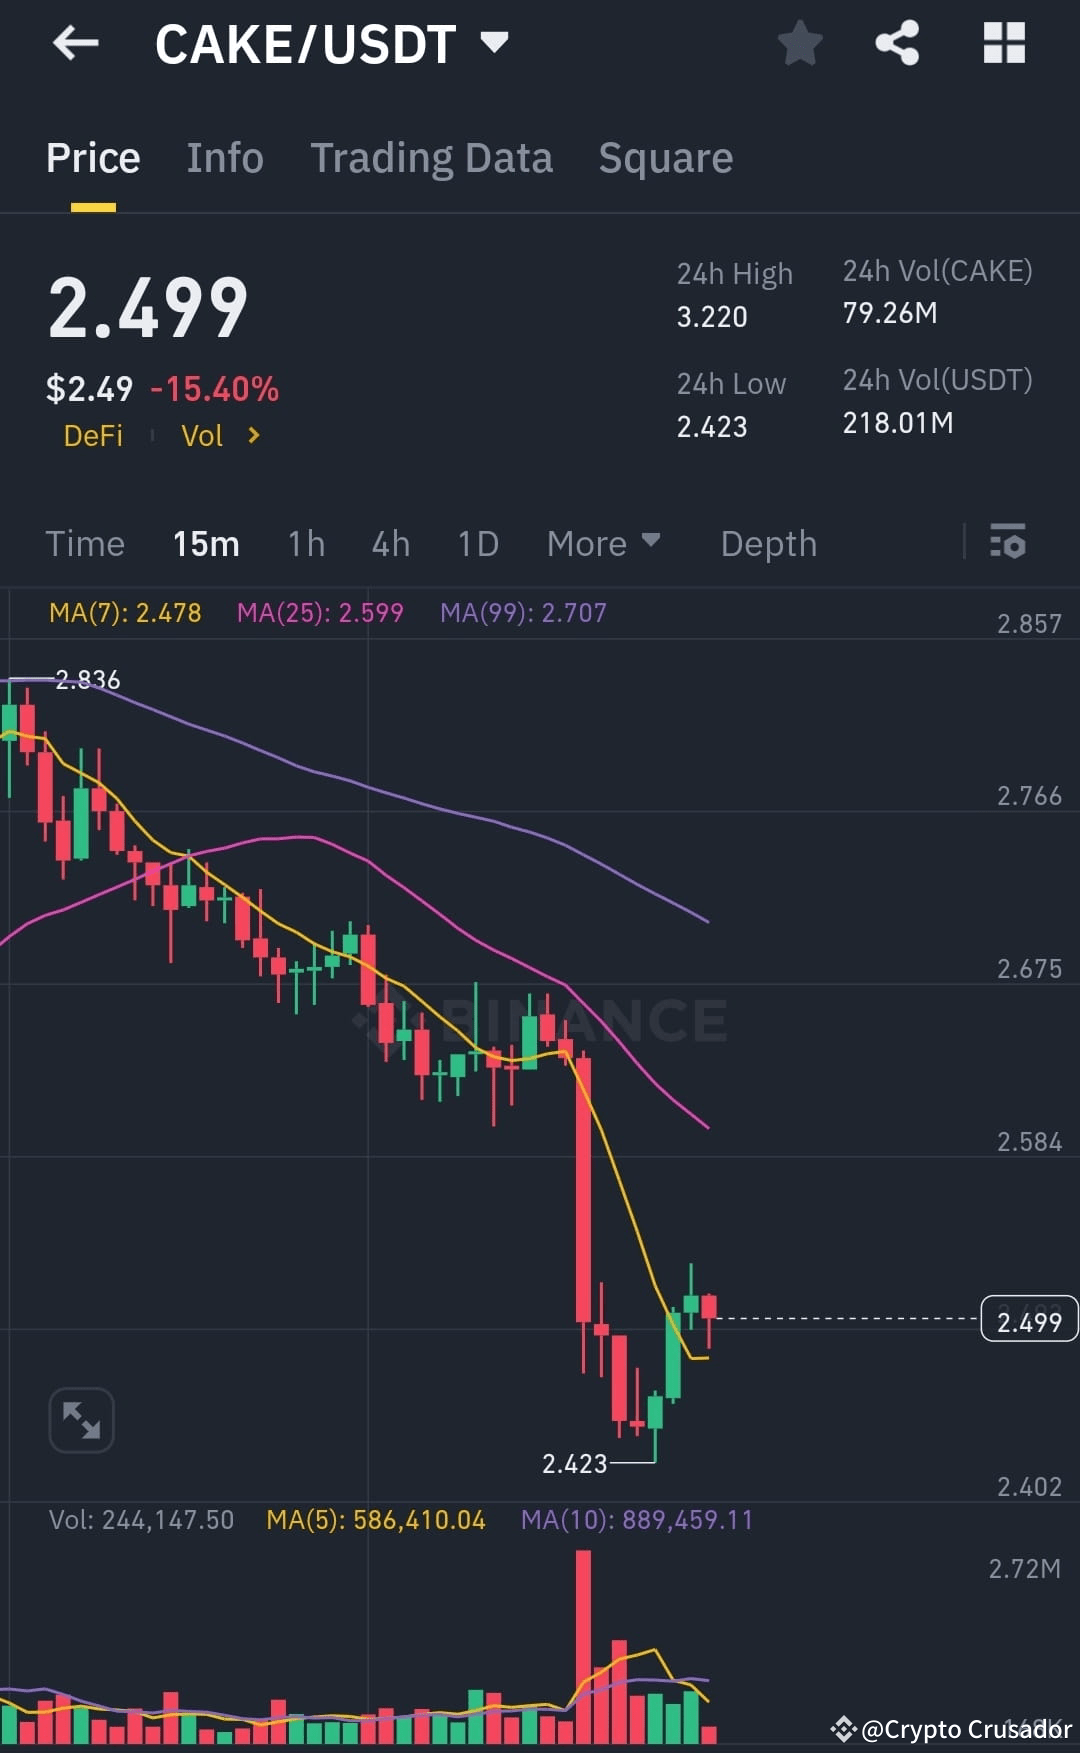Select the 4h timeframe
The width and height of the screenshot is (1080, 1753).
390,543
